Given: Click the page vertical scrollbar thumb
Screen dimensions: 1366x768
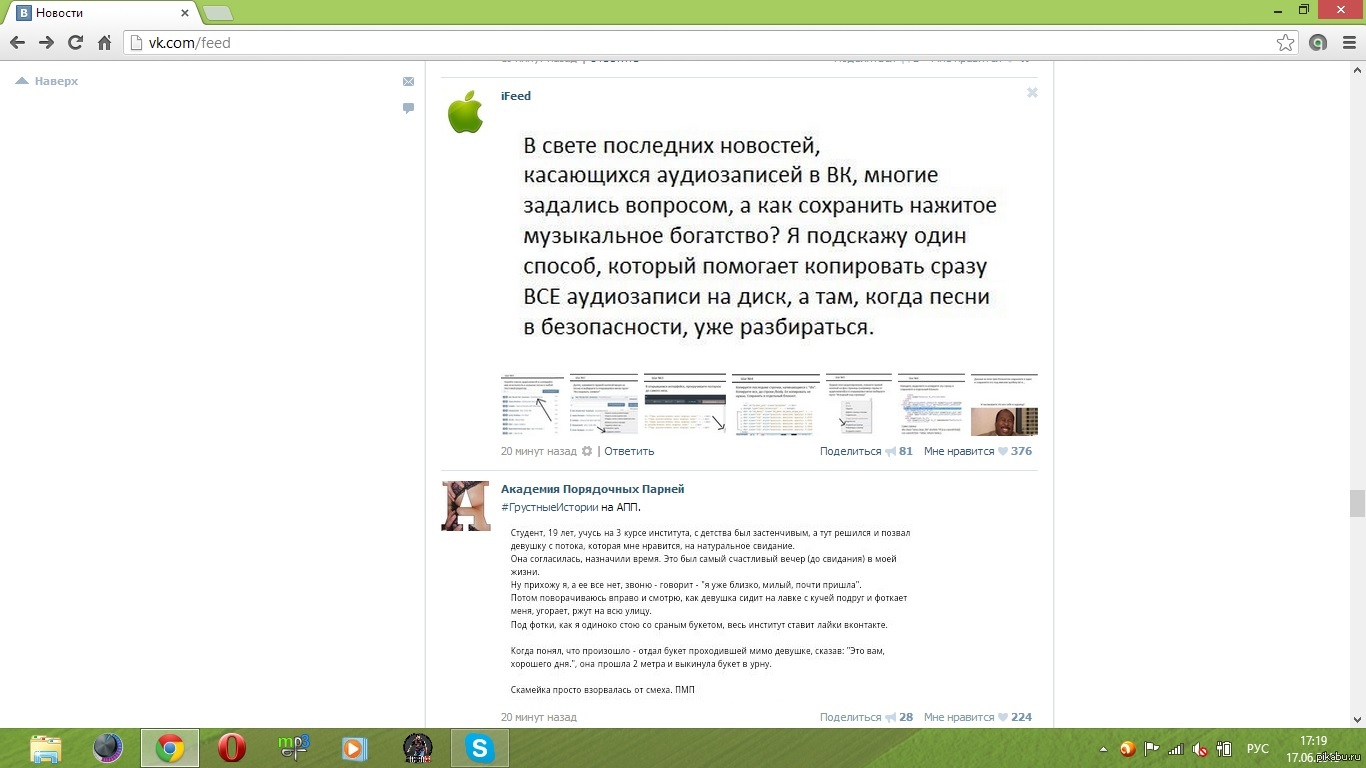Looking at the screenshot, I should coord(1357,503).
